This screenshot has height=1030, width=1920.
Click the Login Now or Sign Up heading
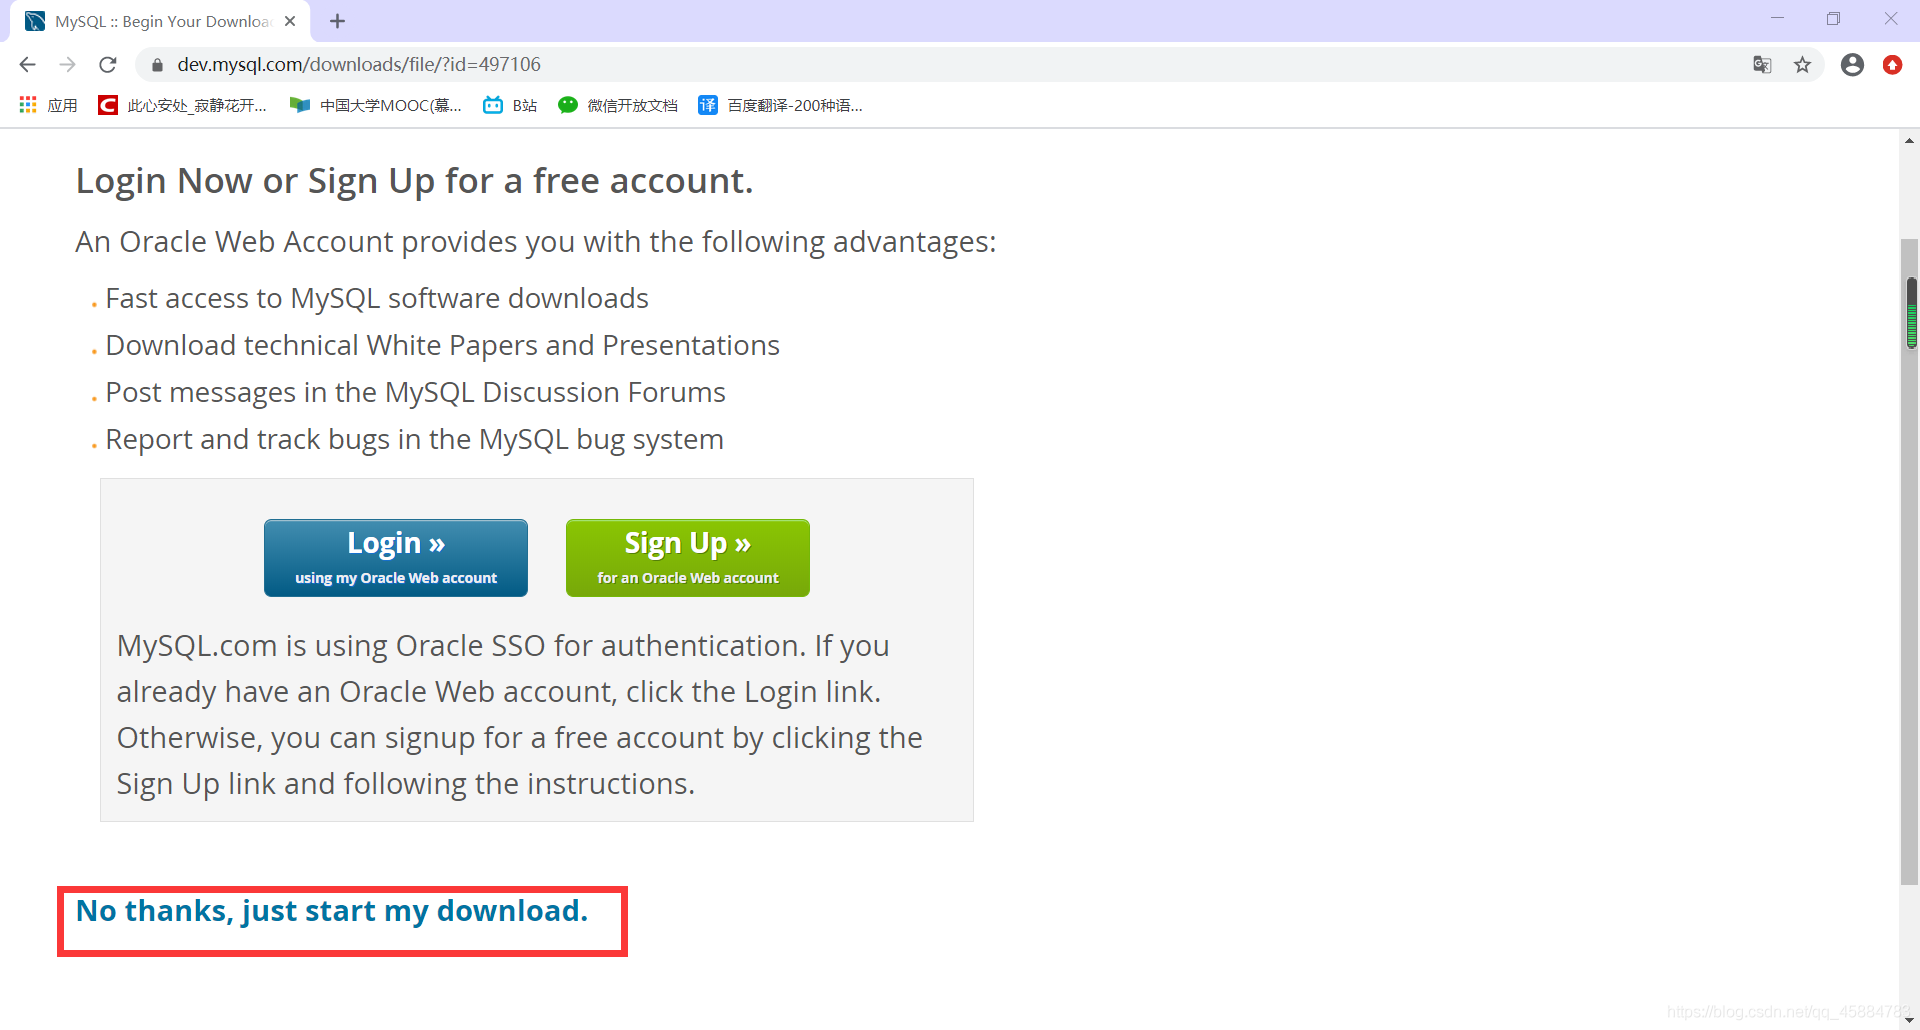[x=414, y=181]
